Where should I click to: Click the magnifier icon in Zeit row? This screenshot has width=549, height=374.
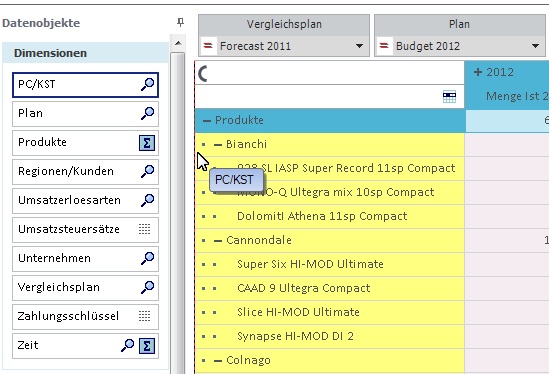[127, 345]
